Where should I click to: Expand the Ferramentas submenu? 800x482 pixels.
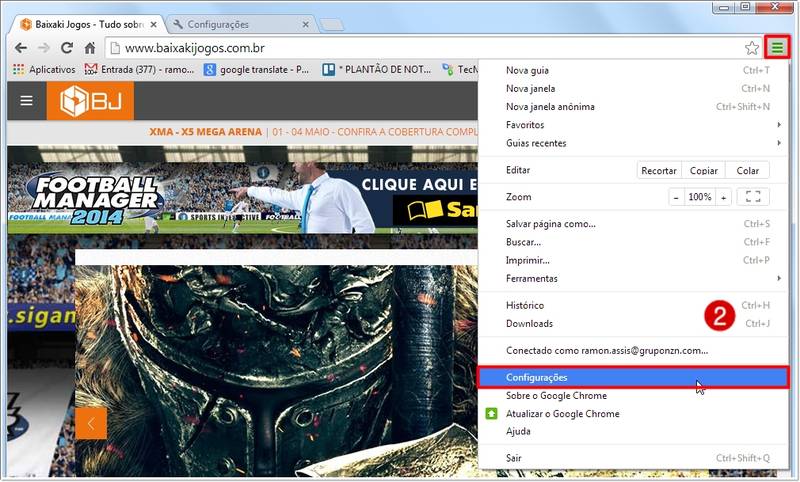tap(633, 278)
